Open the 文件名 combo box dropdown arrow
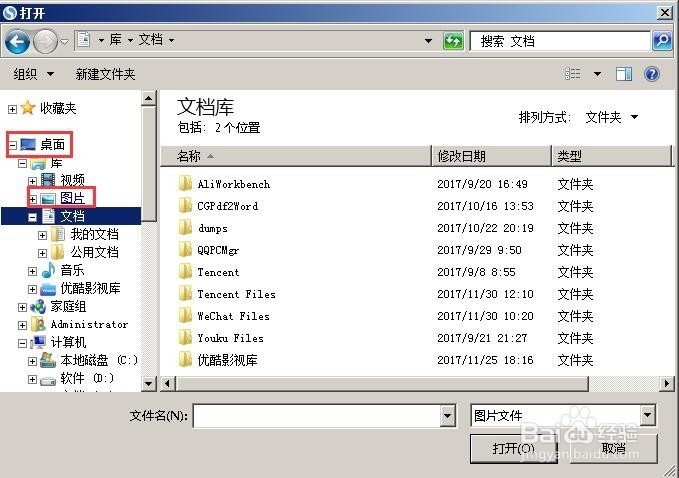Image resolution: width=679 pixels, height=478 pixels. (448, 416)
